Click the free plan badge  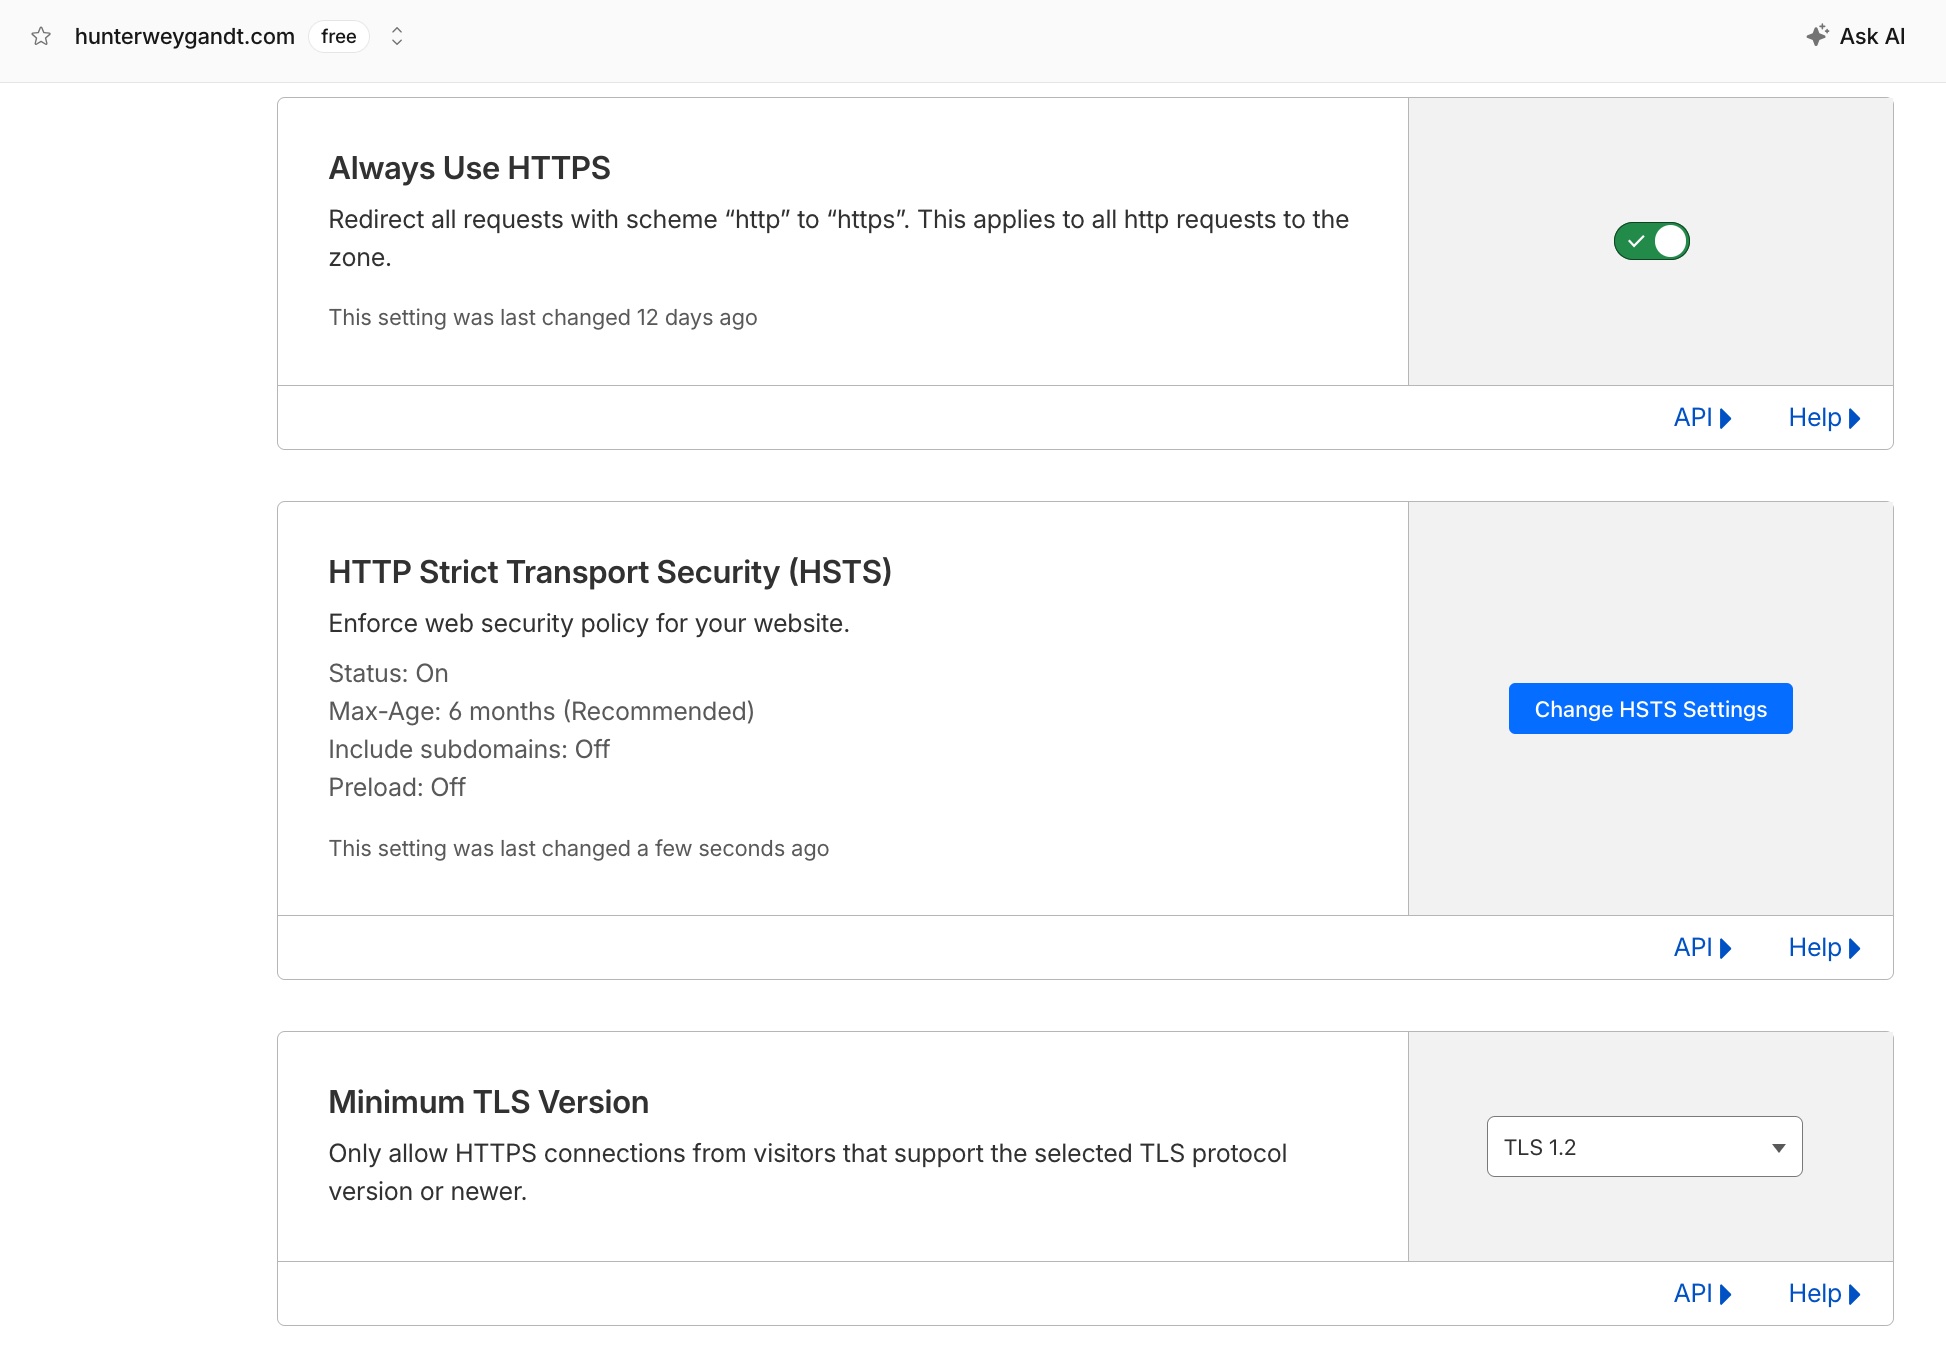pyautogui.click(x=339, y=37)
